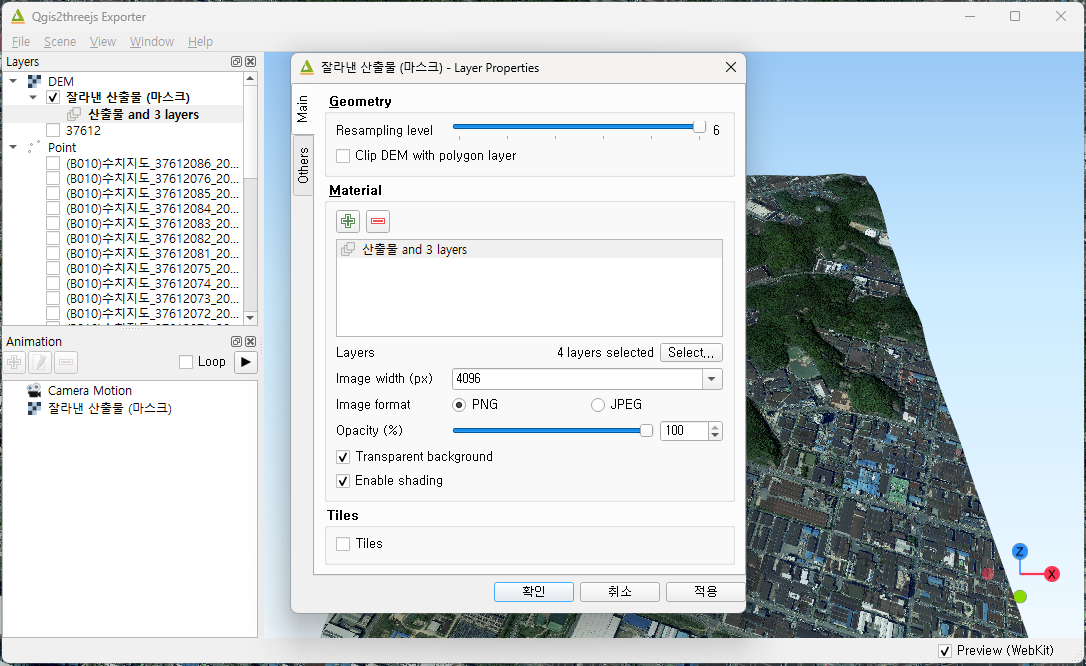
Task: Toggle Clip DEM with polygon layer
Action: [343, 156]
